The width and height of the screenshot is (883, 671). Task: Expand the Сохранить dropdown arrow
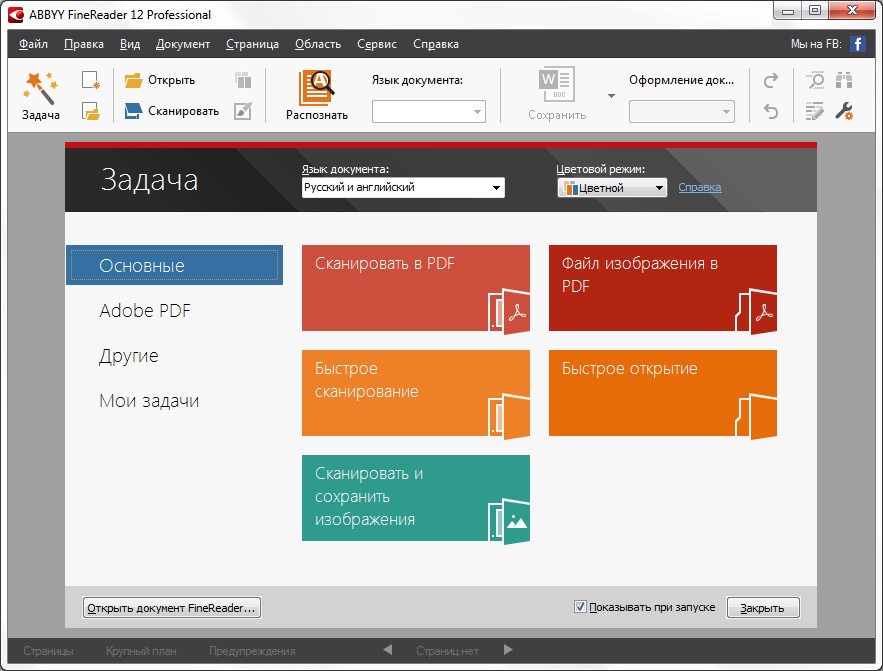click(611, 96)
